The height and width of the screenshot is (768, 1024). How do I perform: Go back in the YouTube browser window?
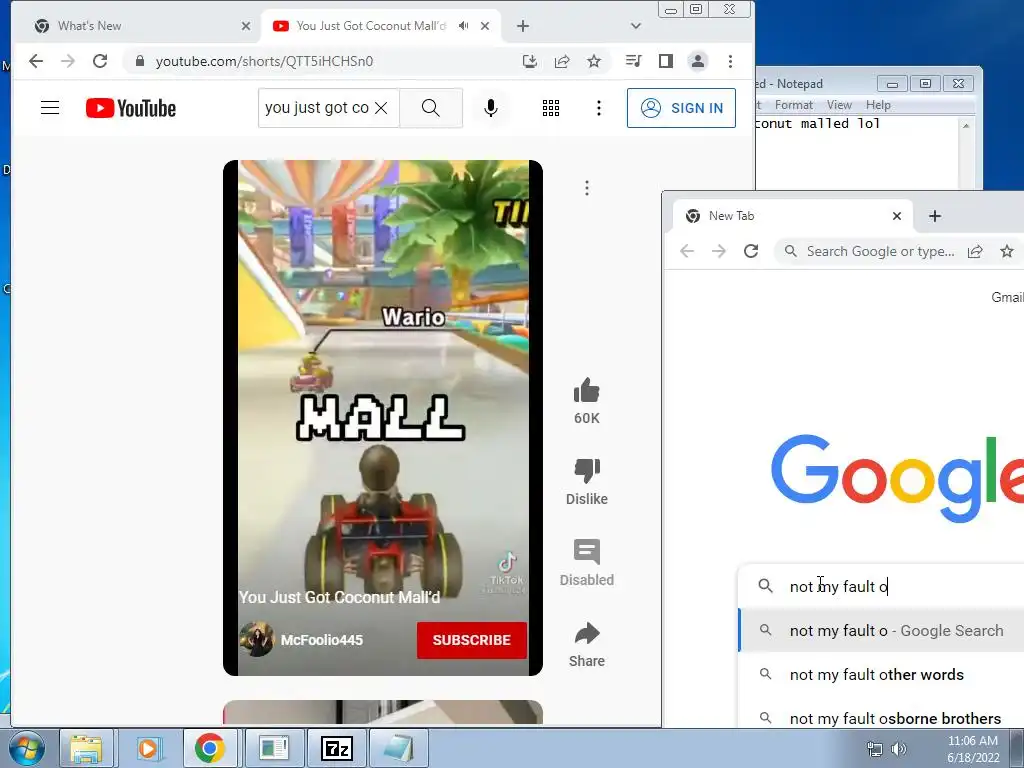coord(36,61)
